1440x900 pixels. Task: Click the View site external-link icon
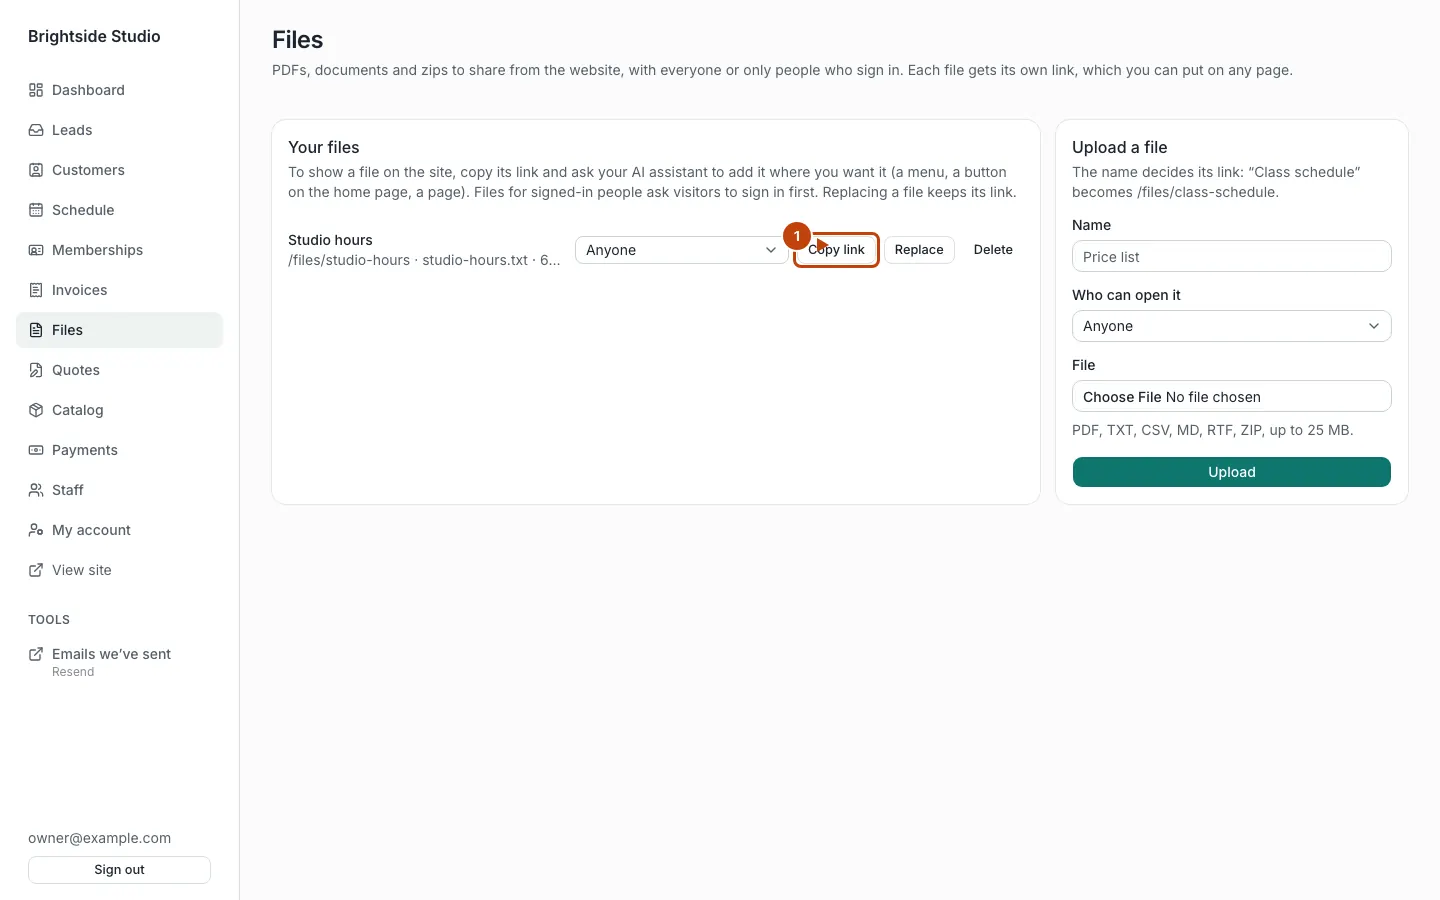(x=36, y=570)
